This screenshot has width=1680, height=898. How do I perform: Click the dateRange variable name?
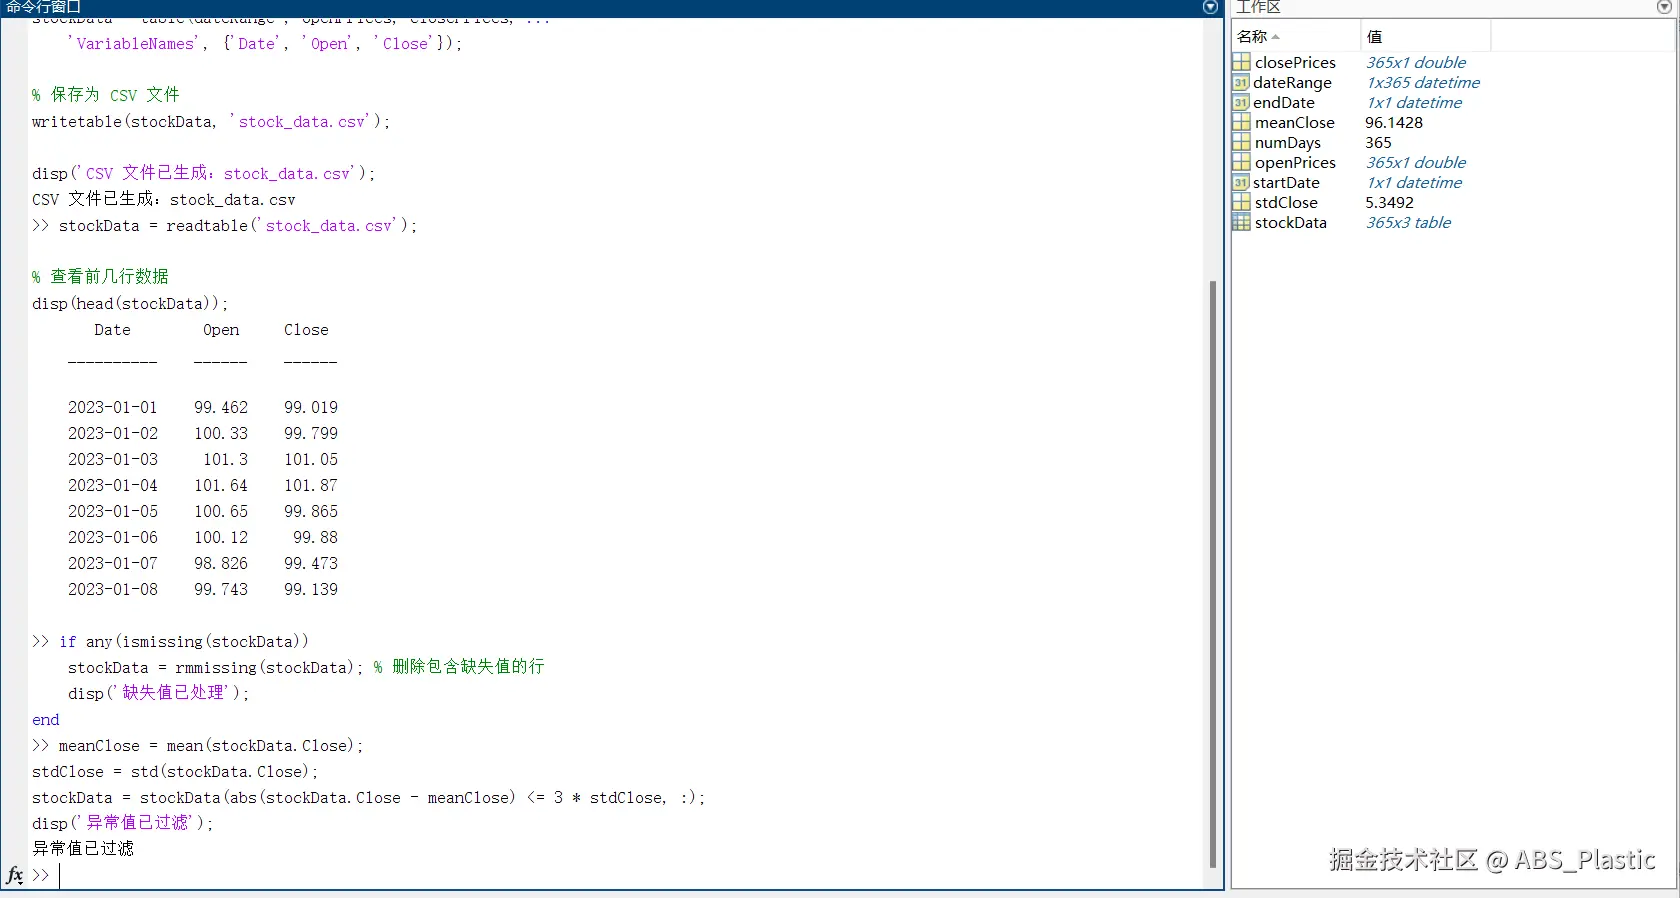[1292, 82]
